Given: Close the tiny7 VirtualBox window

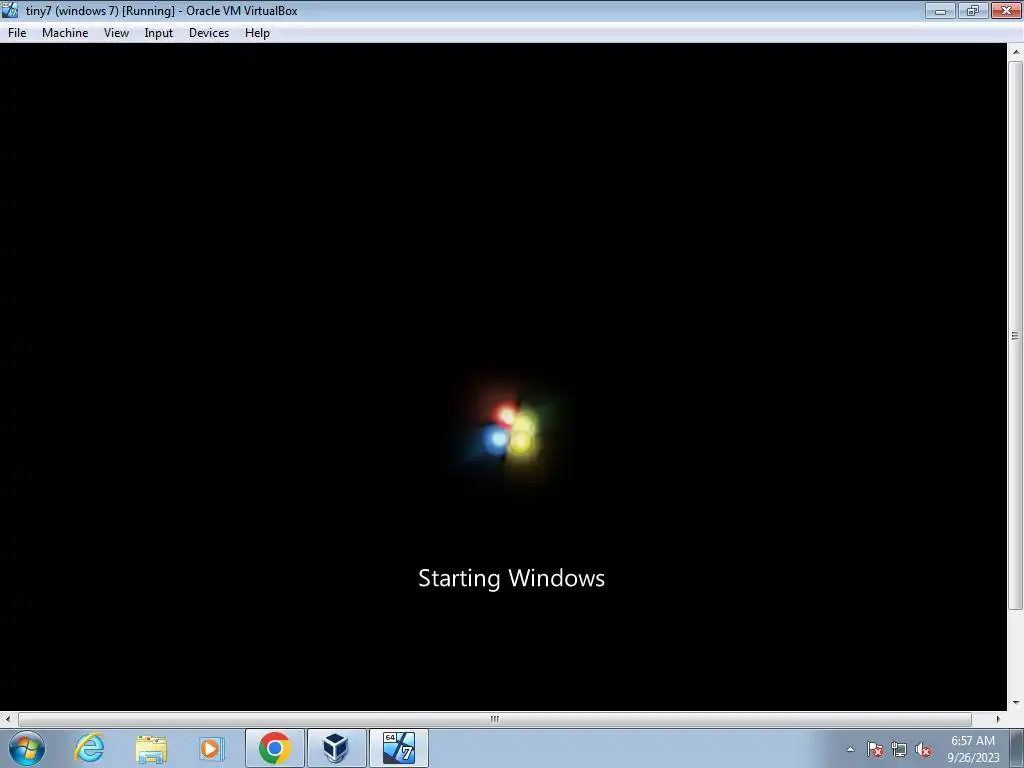Looking at the screenshot, I should (1006, 10).
